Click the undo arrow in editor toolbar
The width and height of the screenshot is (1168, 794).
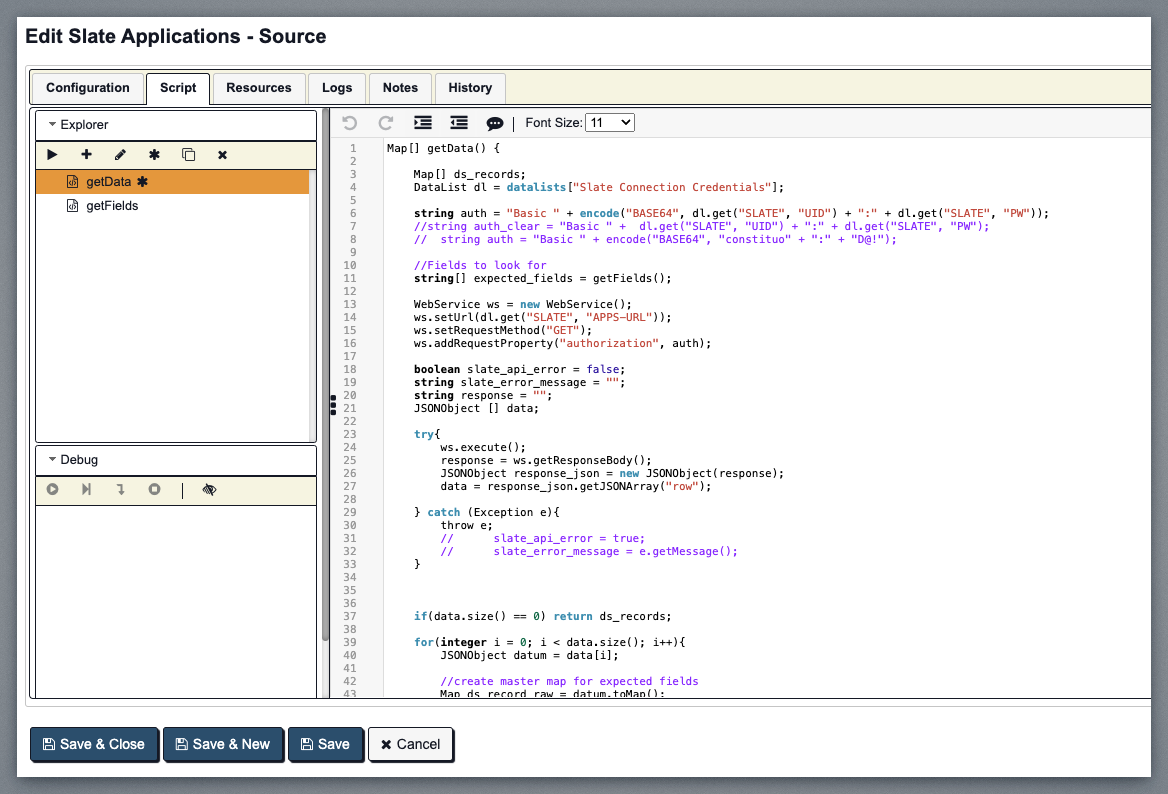349,123
